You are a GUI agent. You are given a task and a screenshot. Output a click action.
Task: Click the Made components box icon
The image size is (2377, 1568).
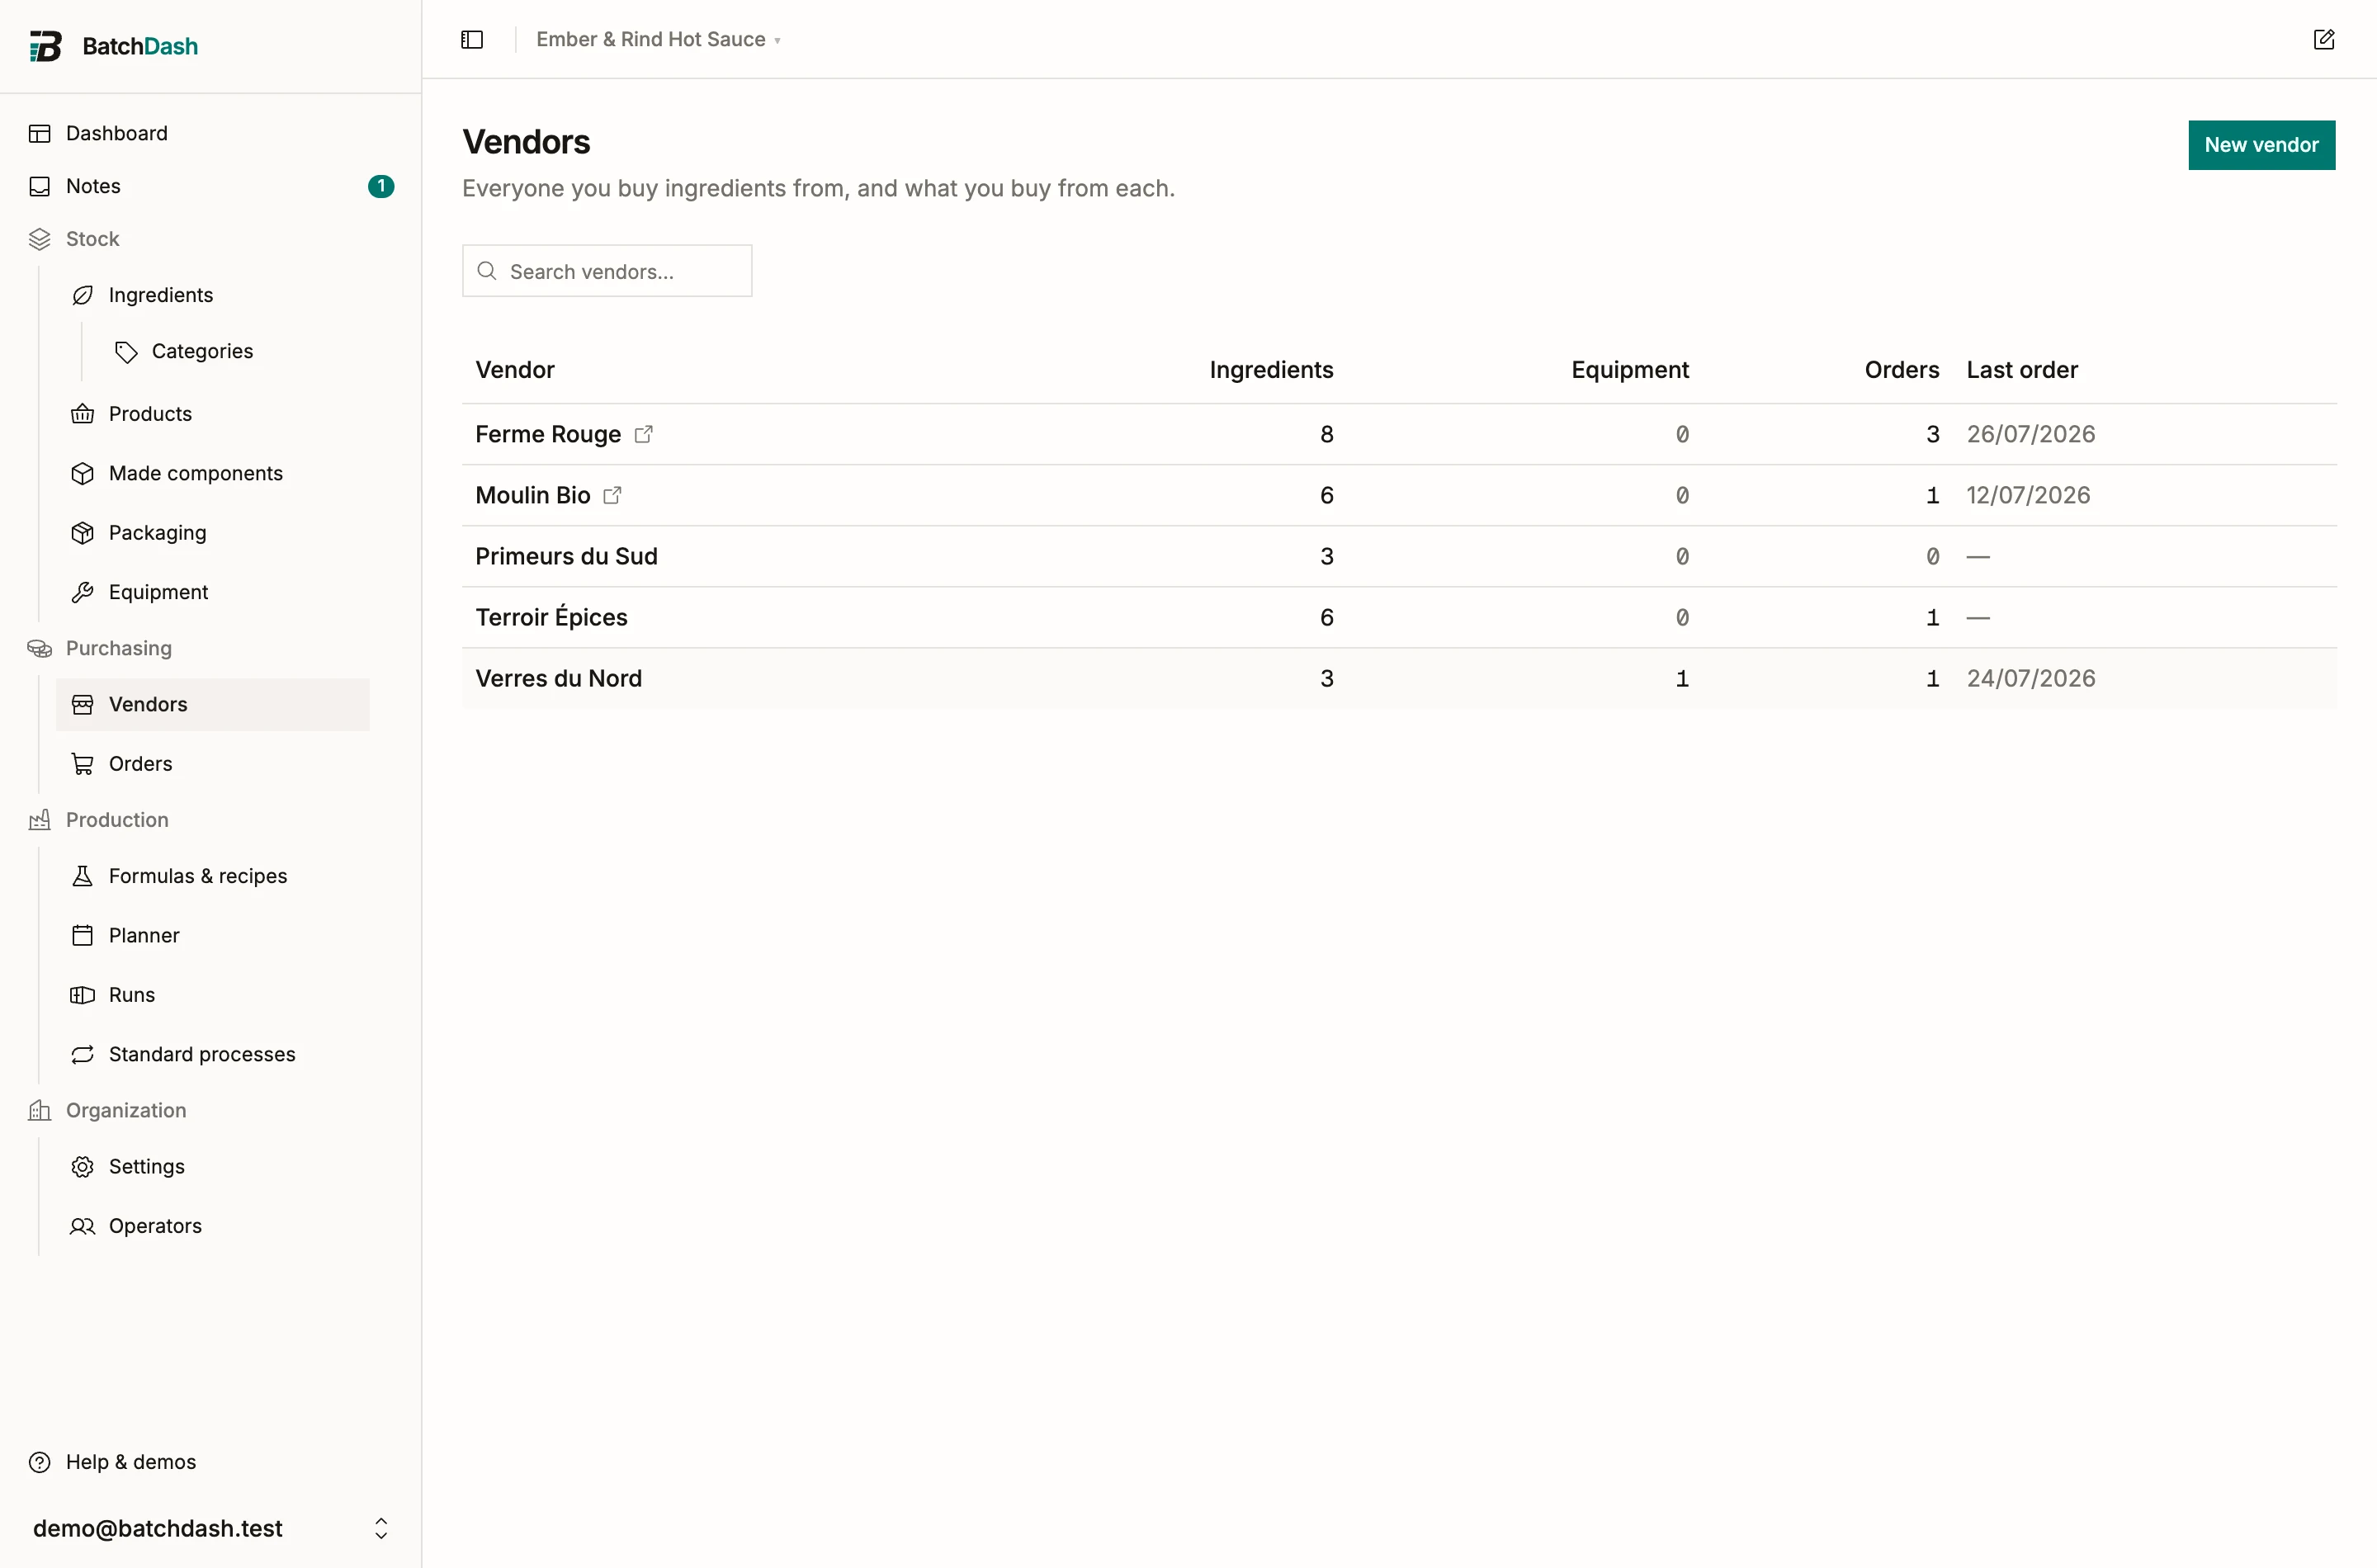tap(83, 474)
